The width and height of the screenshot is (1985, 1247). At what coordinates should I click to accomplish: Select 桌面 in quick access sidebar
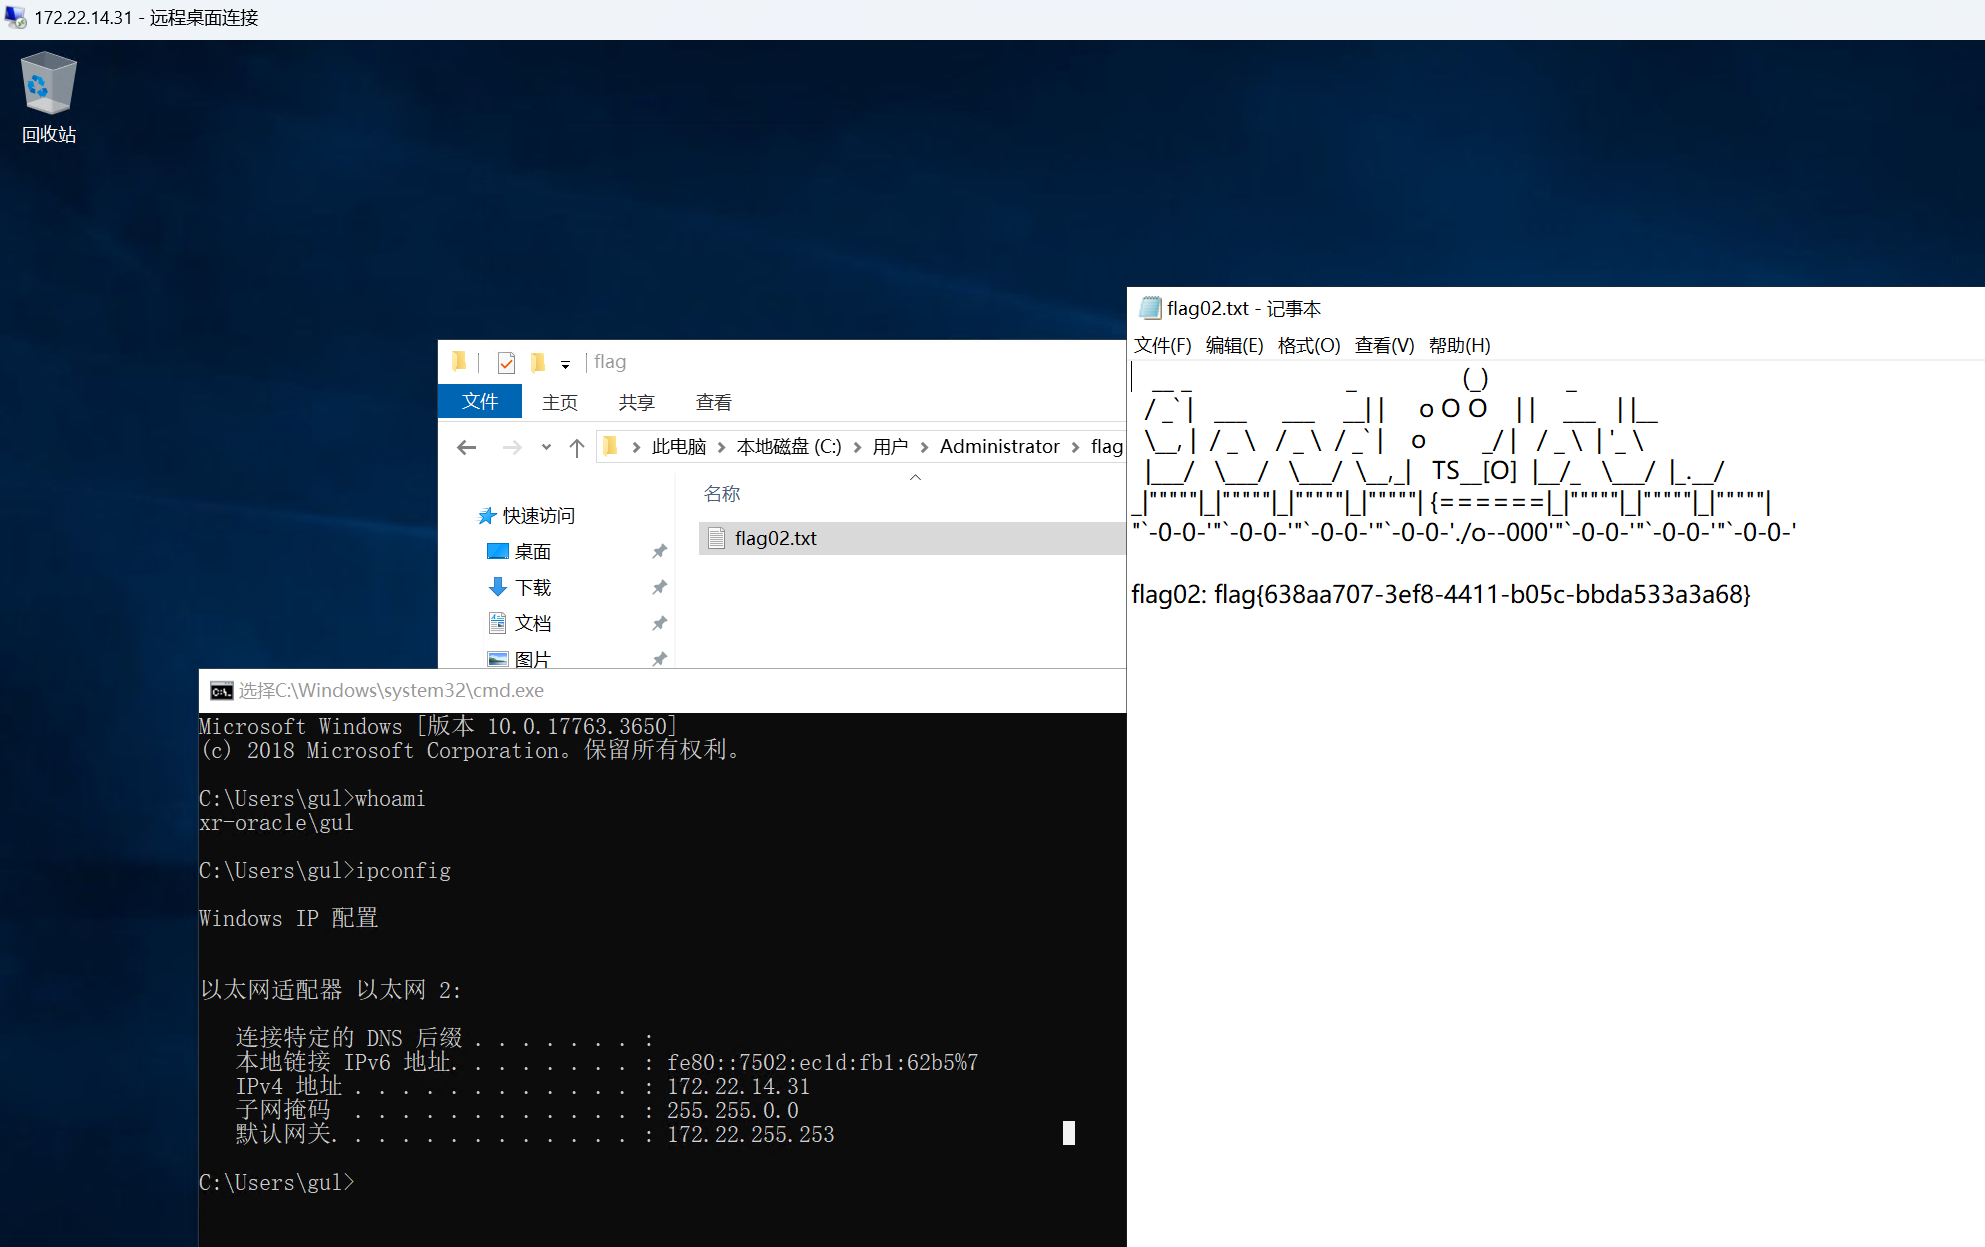point(532,551)
